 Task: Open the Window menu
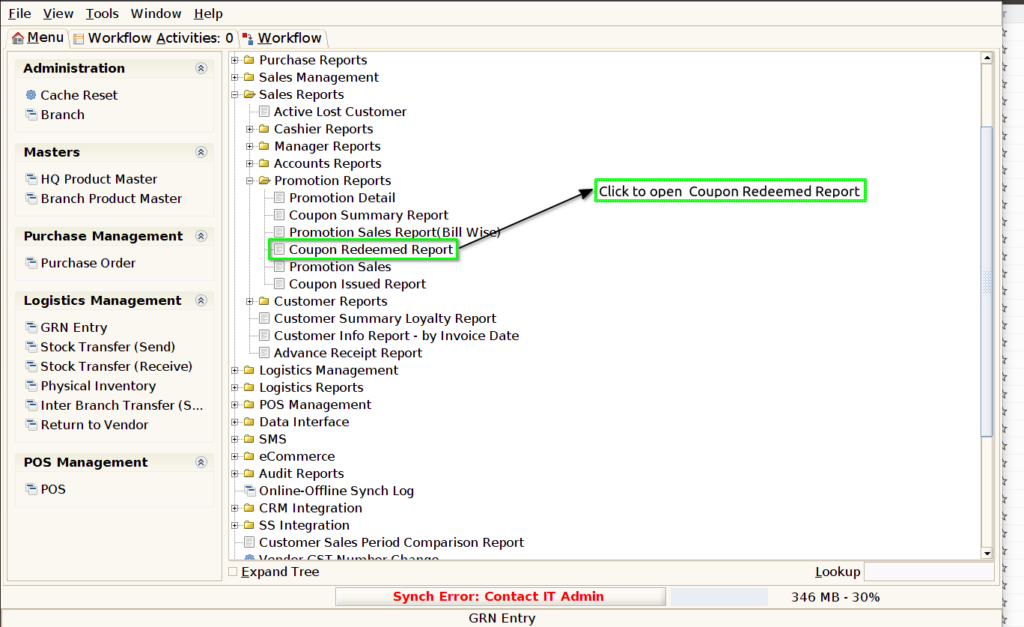tap(155, 13)
